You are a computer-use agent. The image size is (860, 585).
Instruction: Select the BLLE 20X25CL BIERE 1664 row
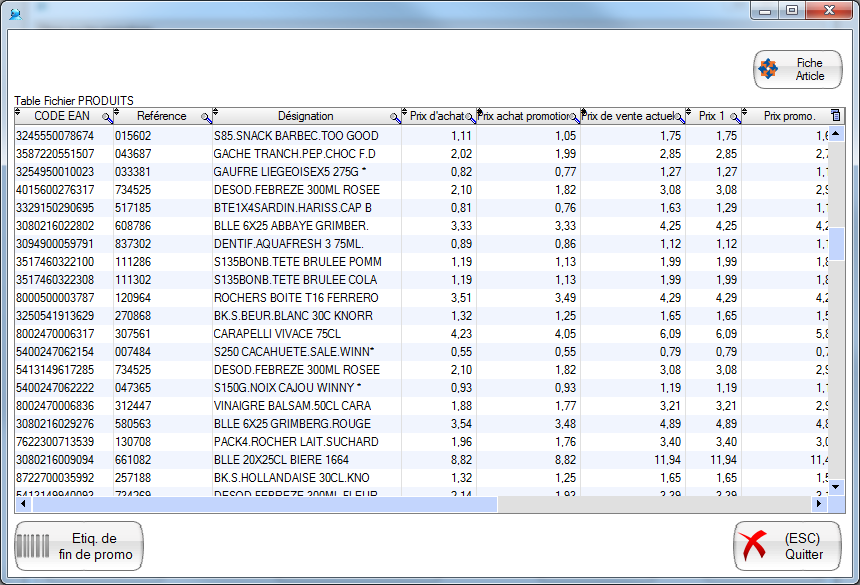click(296, 460)
